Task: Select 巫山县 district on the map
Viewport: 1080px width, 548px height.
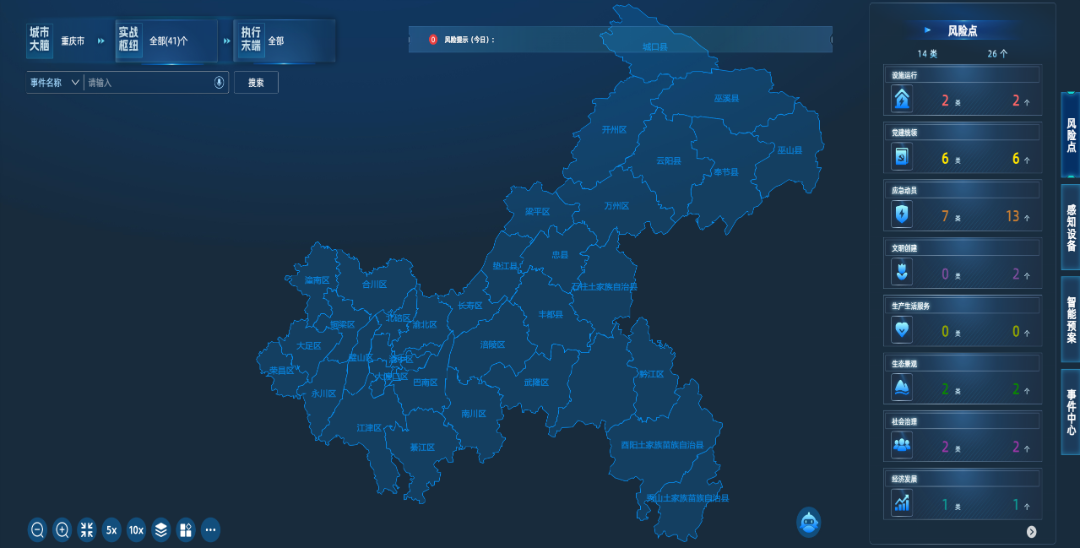Action: point(789,150)
